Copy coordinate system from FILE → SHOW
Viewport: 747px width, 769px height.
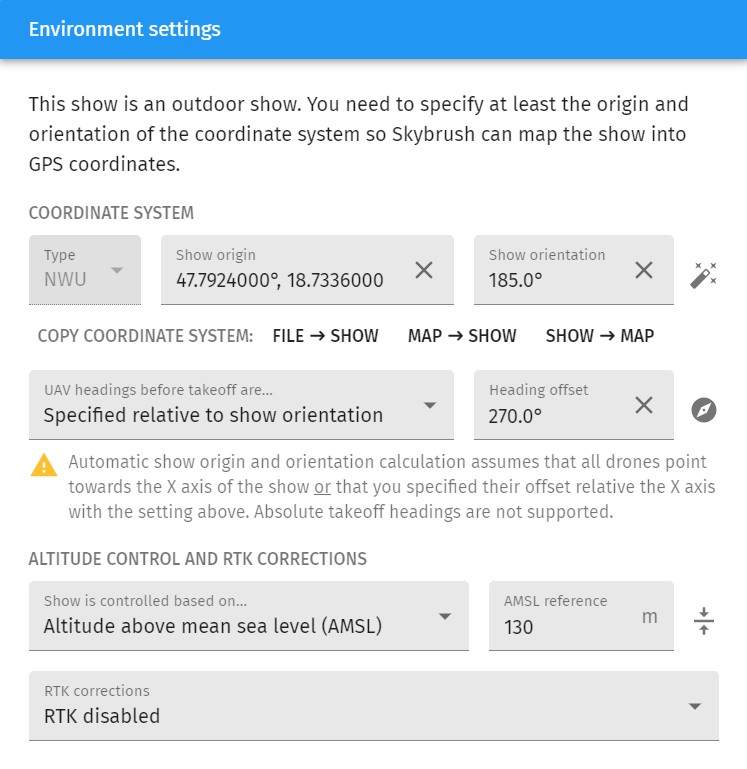pyautogui.click(x=325, y=336)
